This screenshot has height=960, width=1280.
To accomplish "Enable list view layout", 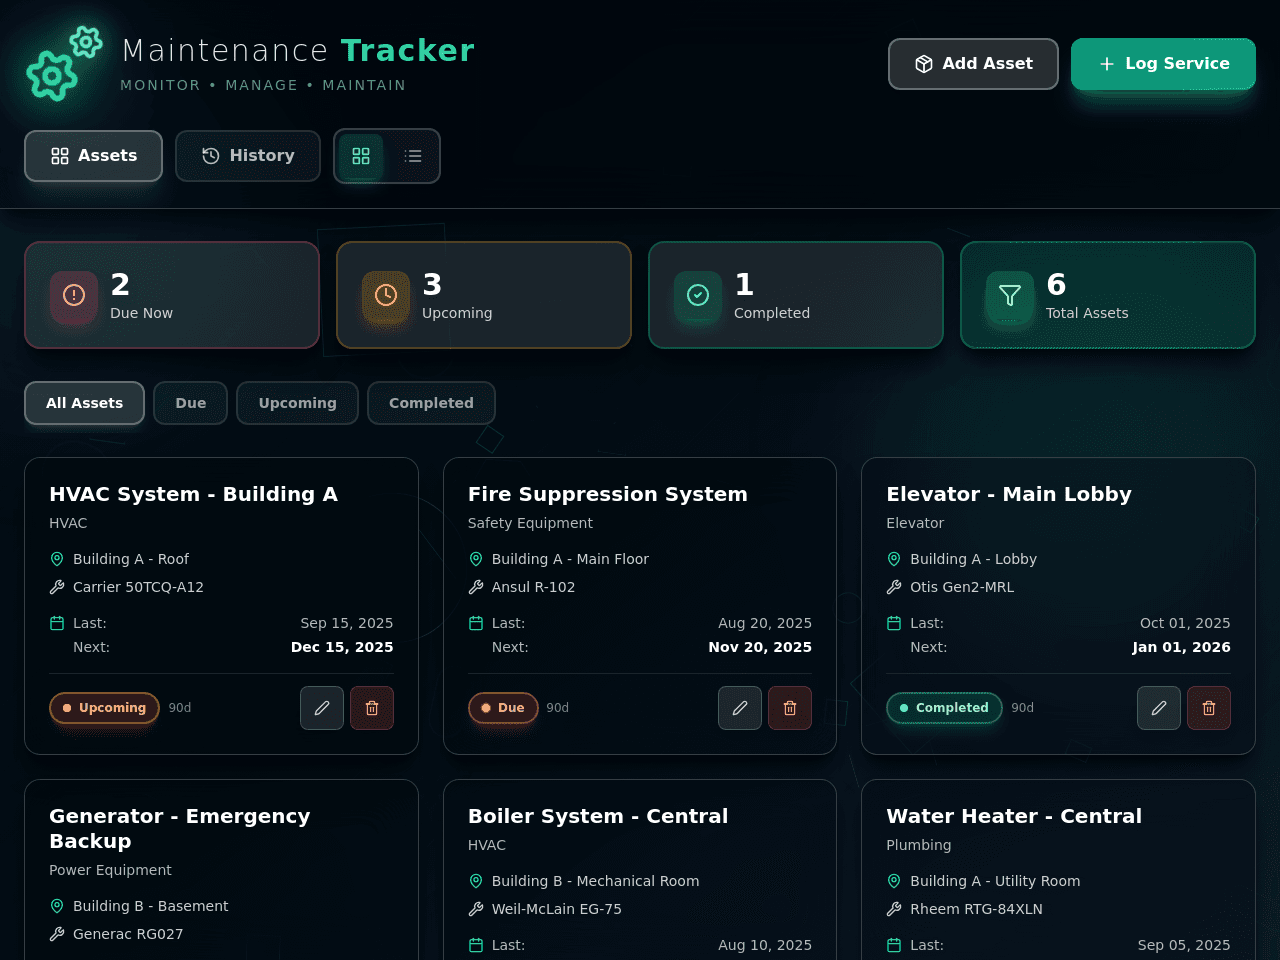I will (x=413, y=156).
